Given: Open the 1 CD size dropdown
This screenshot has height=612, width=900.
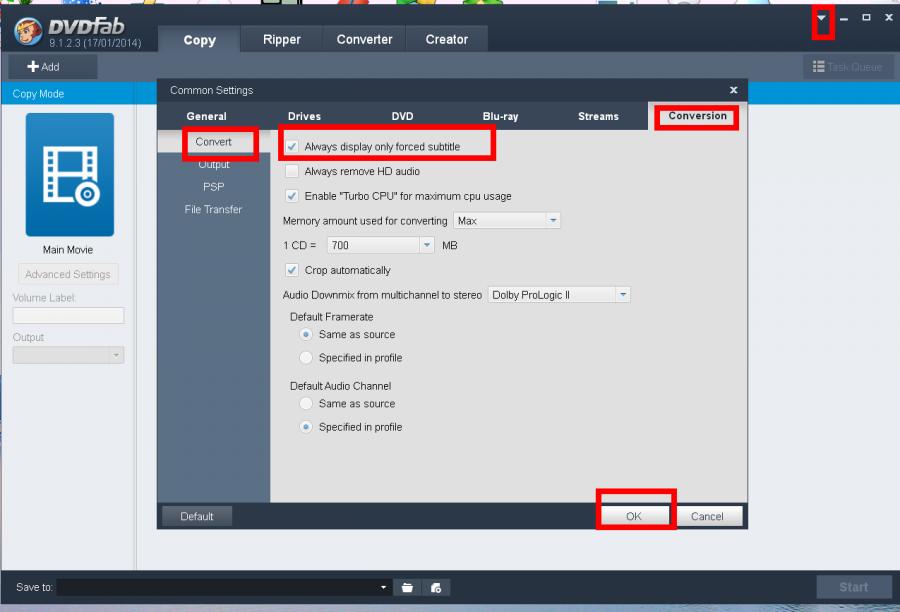Looking at the screenshot, I should click(381, 245).
